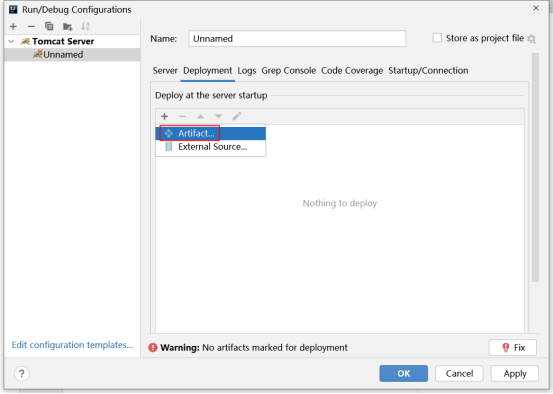This screenshot has width=553, height=394.
Task: Click the vertical scrollbar on right
Action: click(x=535, y=168)
